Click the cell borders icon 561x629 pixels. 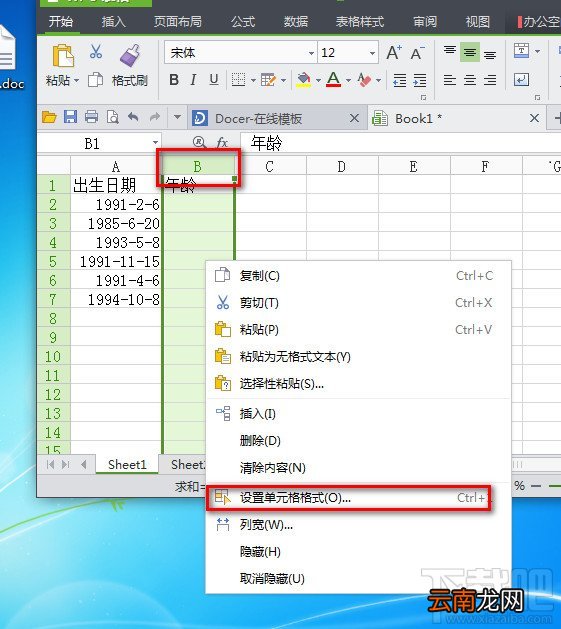click(239, 80)
